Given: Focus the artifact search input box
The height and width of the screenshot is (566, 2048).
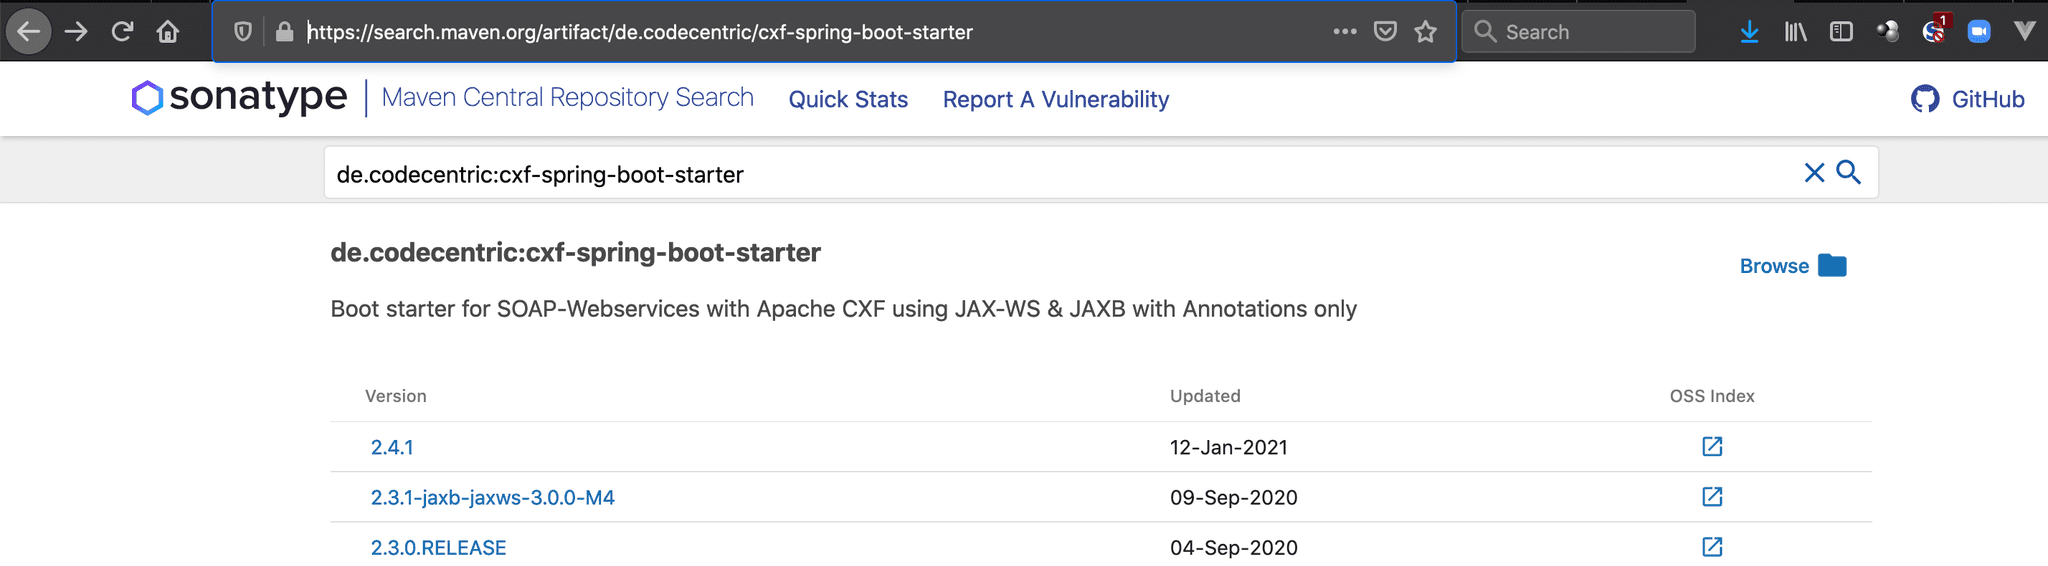Looking at the screenshot, I should point(1000,174).
